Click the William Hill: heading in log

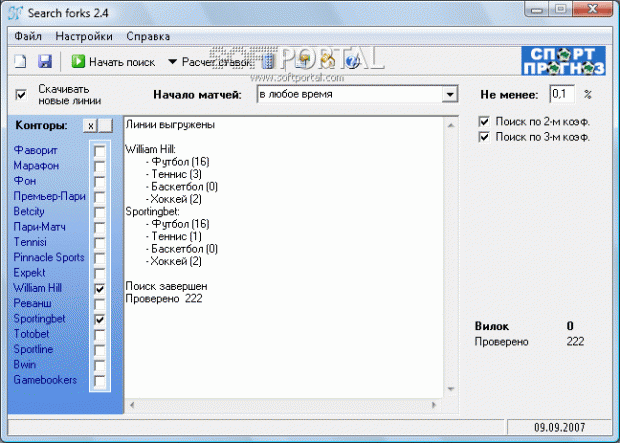click(x=150, y=150)
